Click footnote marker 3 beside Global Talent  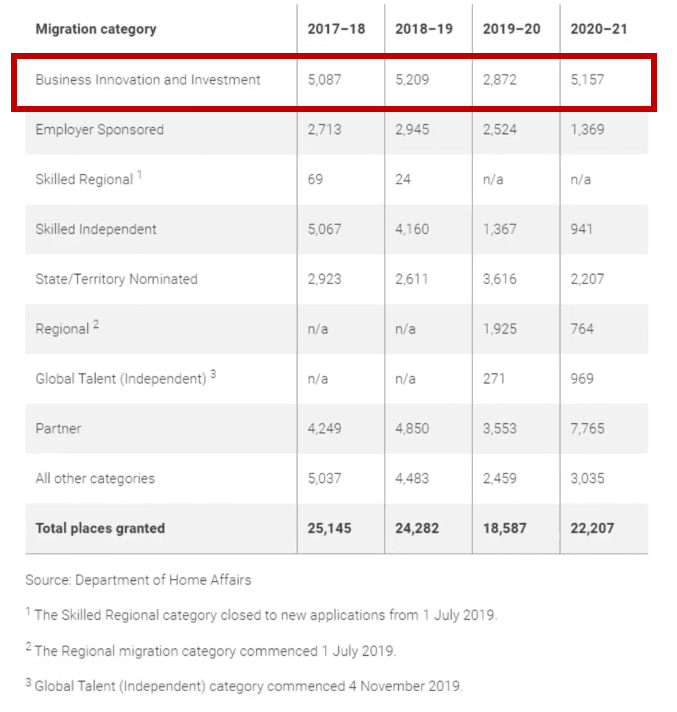213,374
